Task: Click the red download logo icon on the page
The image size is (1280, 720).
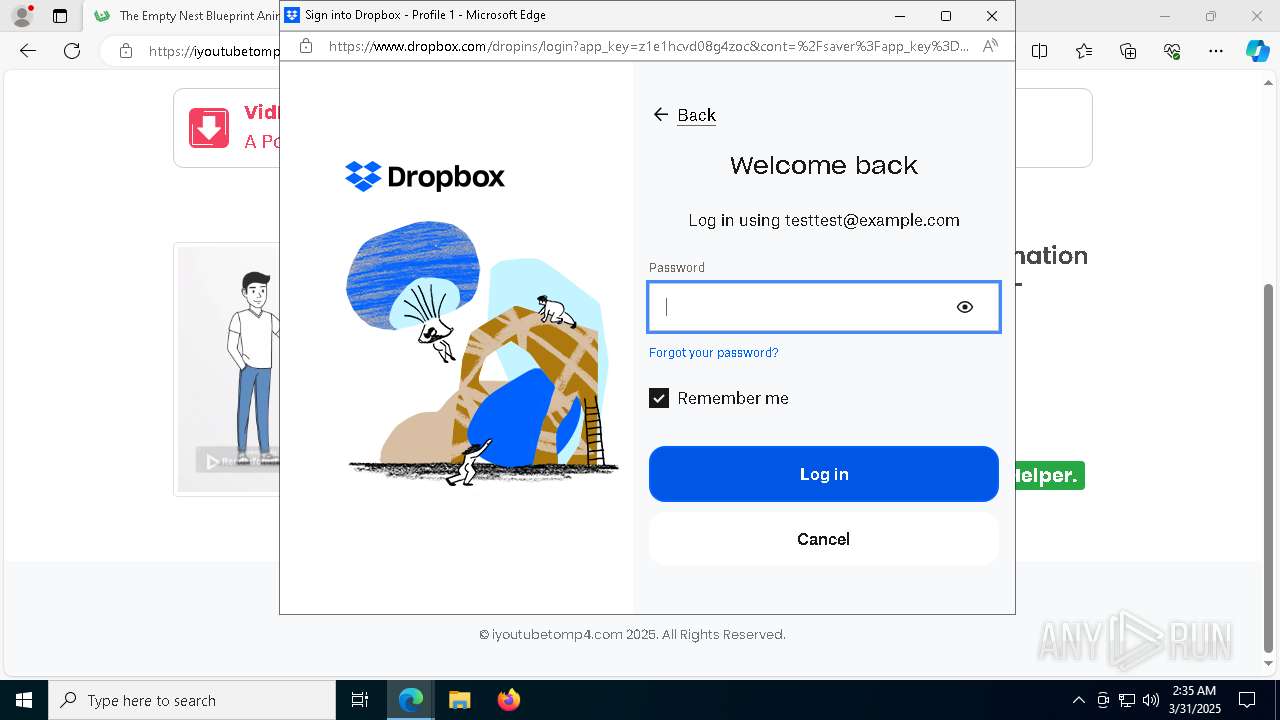Action: click(x=209, y=128)
